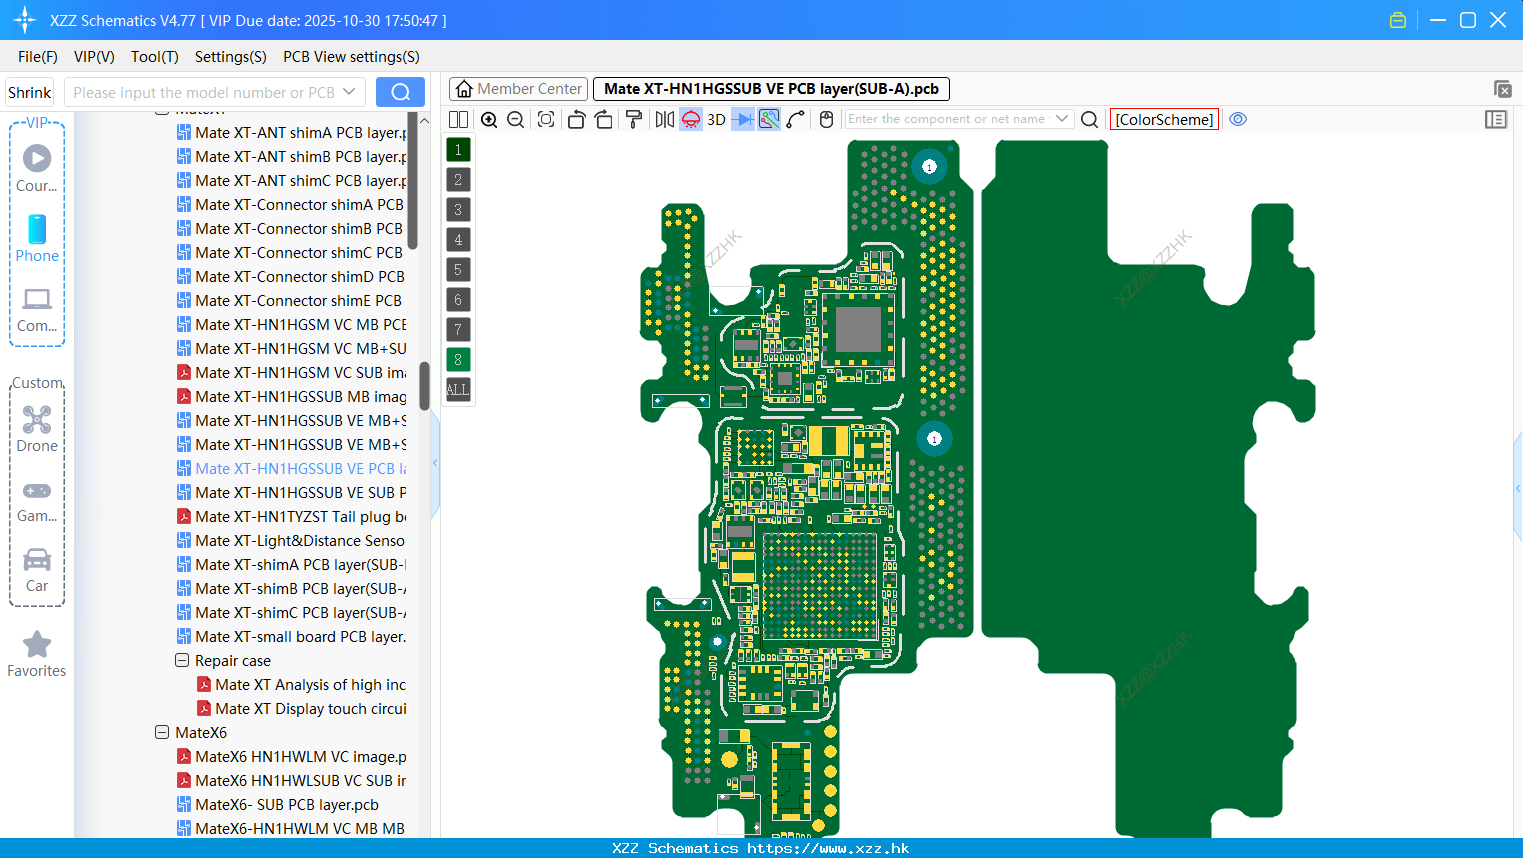Click the component search magnifier icon
Viewport: 1523px width, 858px height.
[1090, 119]
